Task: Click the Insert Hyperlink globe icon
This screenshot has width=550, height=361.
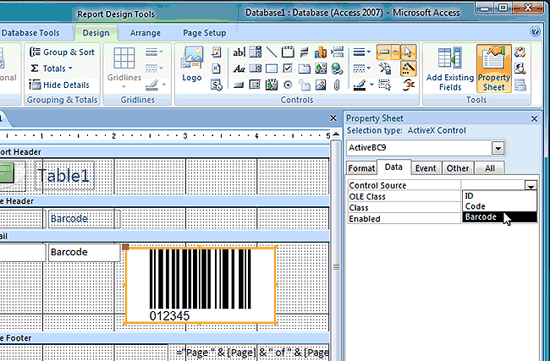Action: 337,69
